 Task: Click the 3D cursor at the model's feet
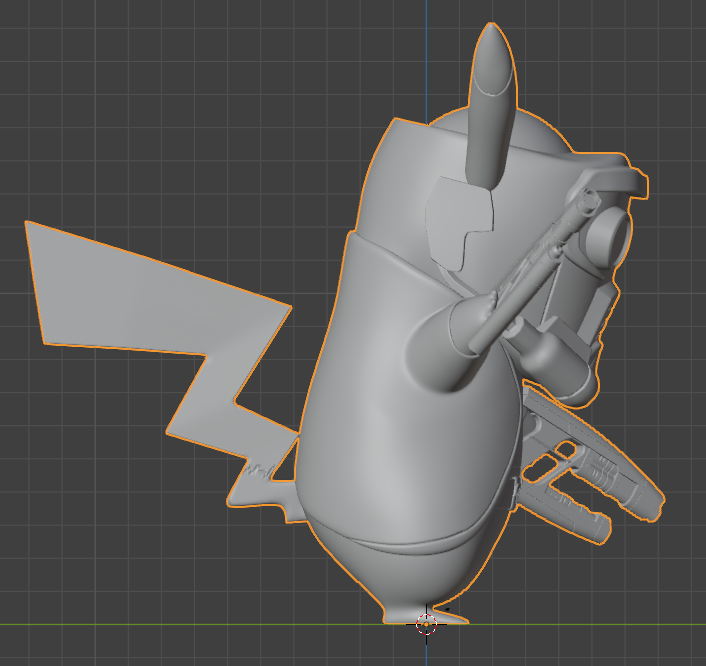point(426,625)
